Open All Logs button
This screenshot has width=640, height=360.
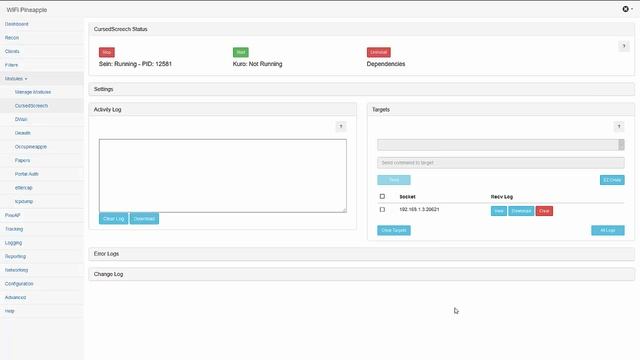point(607,230)
